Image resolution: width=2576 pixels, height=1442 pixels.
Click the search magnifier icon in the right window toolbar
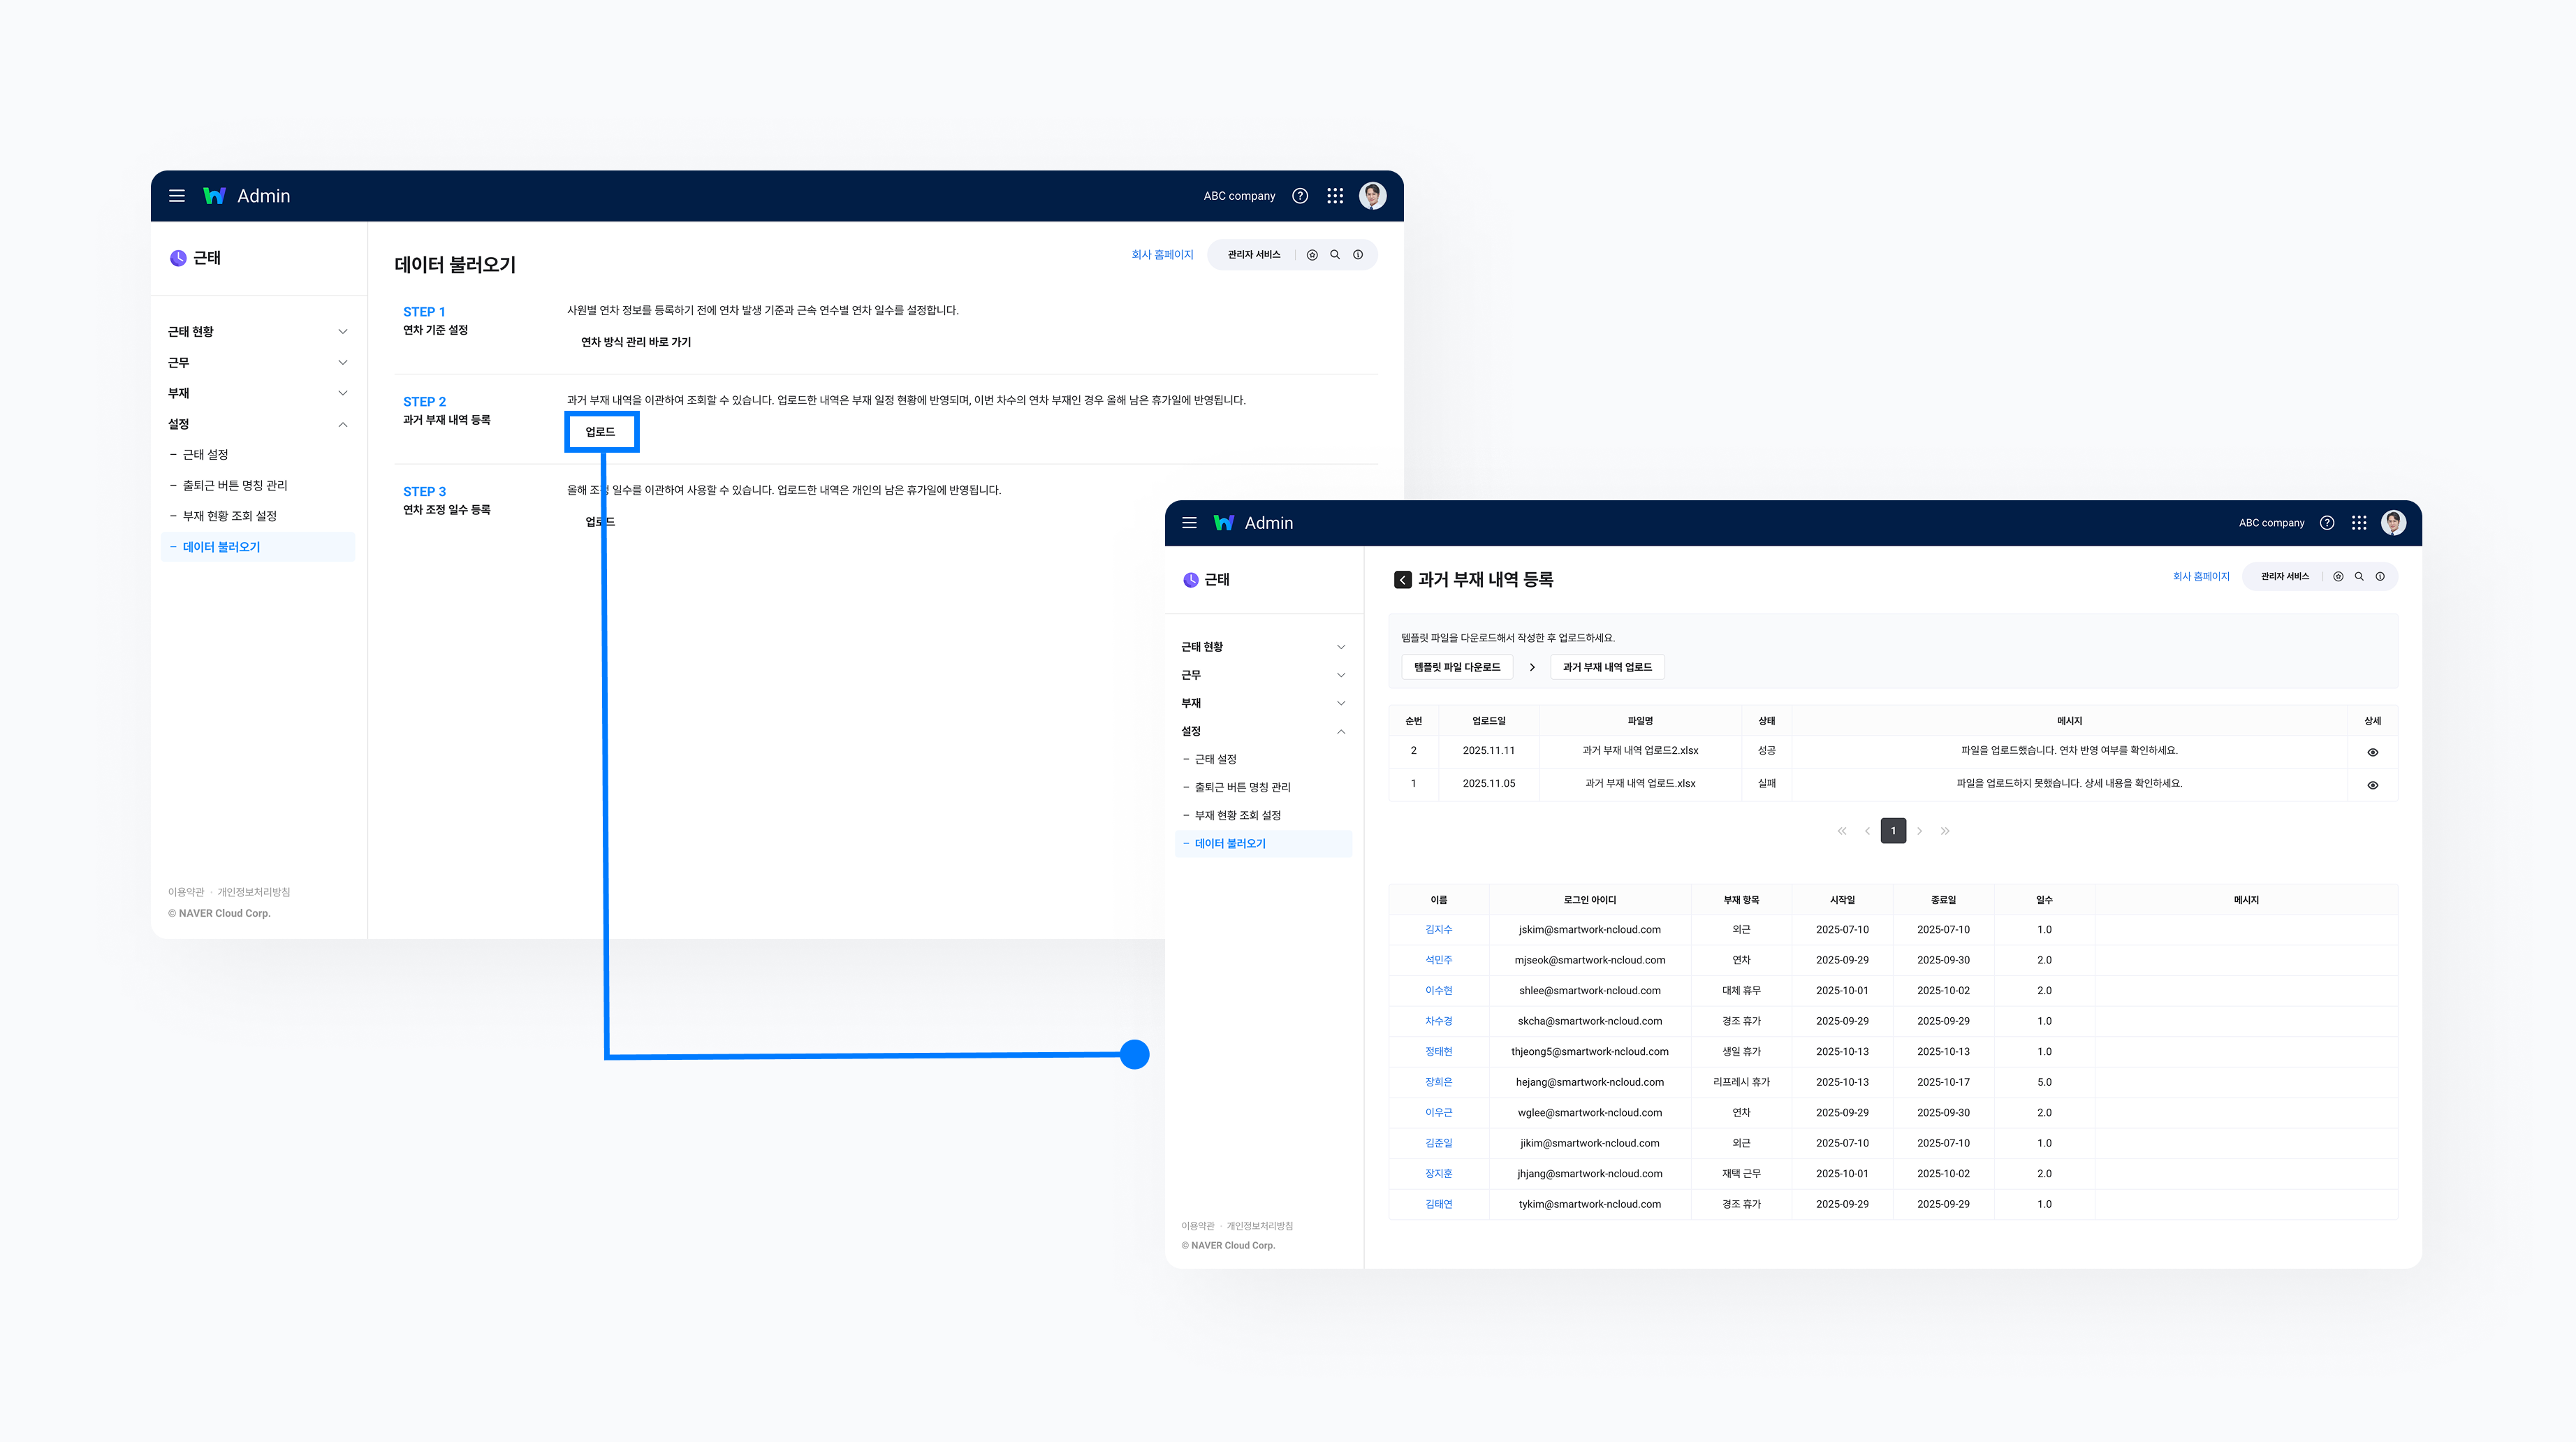click(x=2359, y=577)
